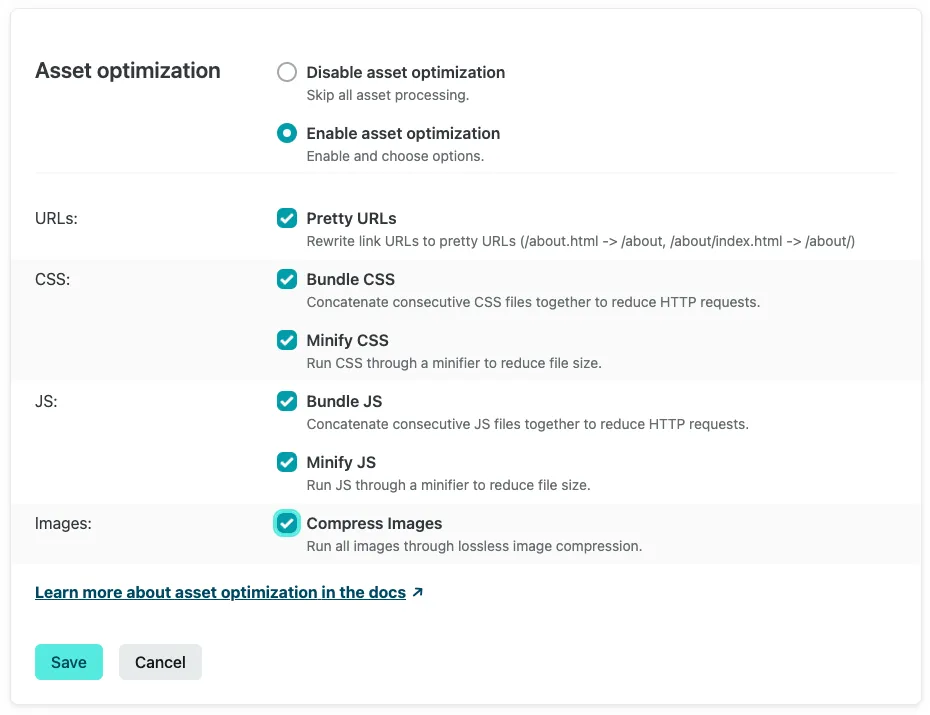This screenshot has width=930, height=715.
Task: Toggle the Bundle CSS checkbox
Action: coord(287,279)
